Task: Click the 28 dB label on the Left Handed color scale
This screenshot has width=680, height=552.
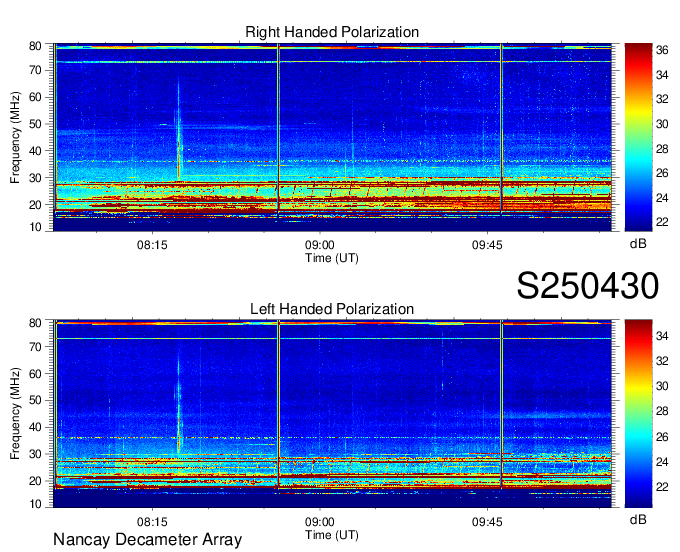Action: 662,411
